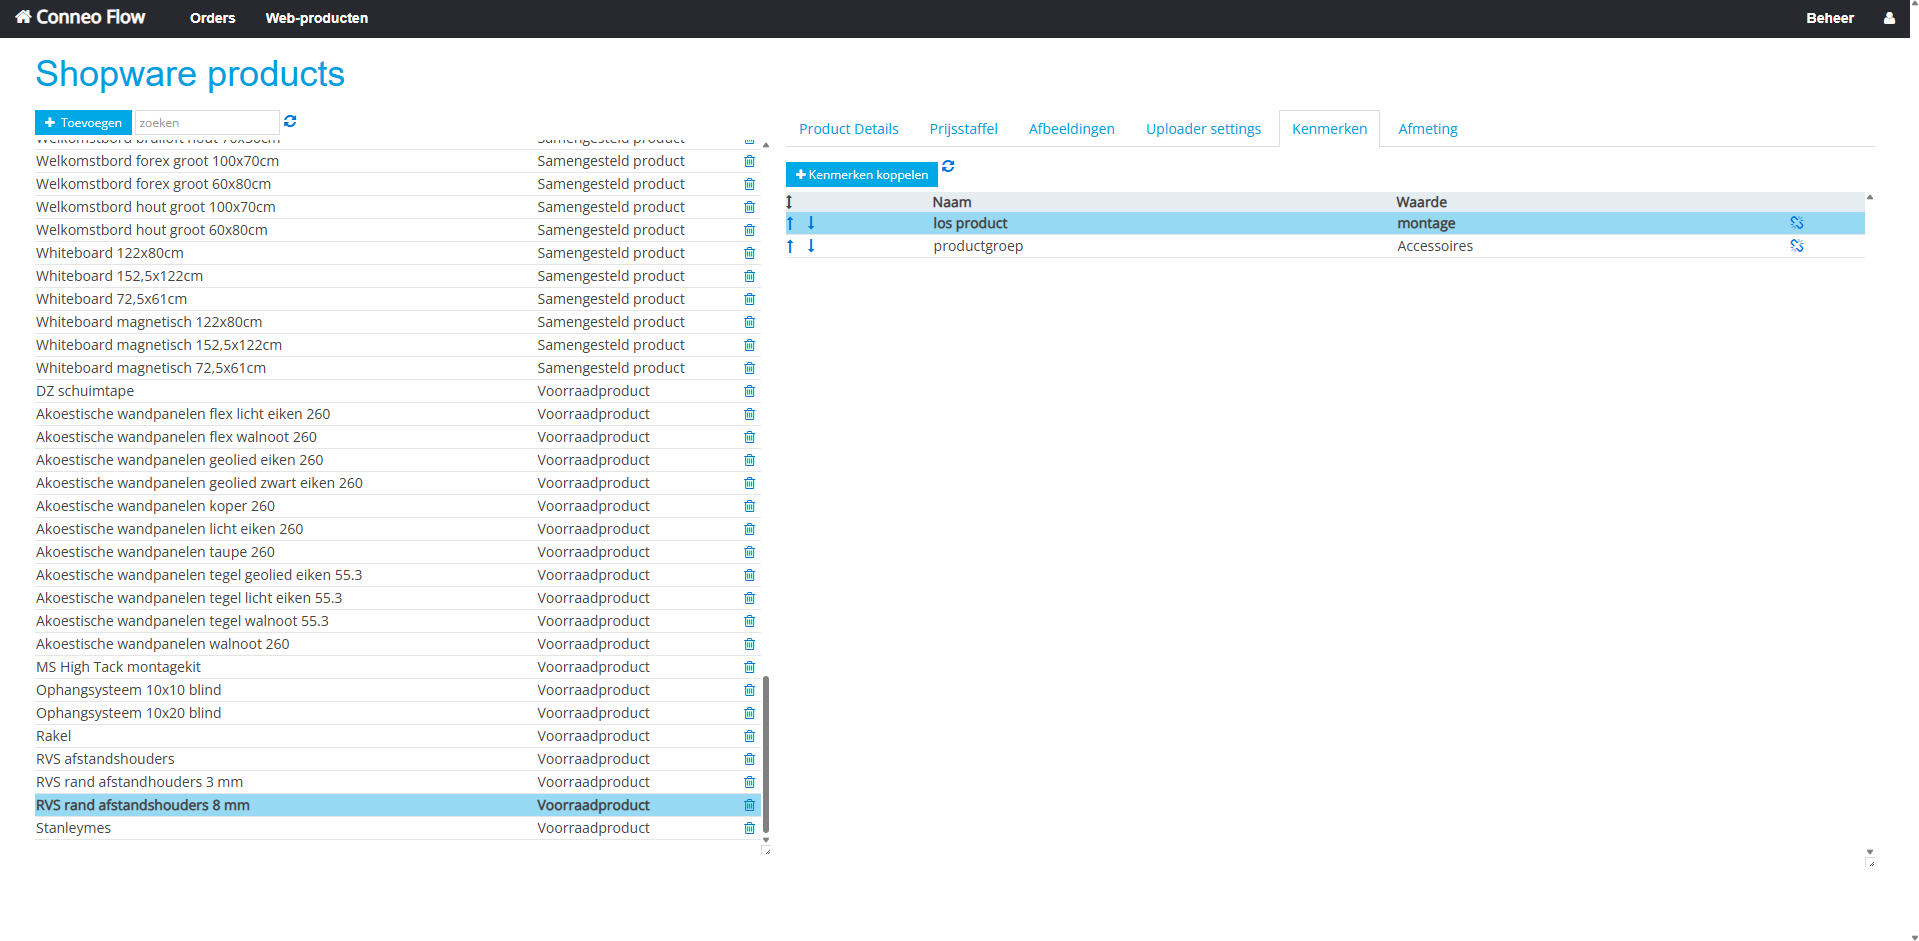
Task: Move 'productgroep' row up
Action: click(790, 246)
